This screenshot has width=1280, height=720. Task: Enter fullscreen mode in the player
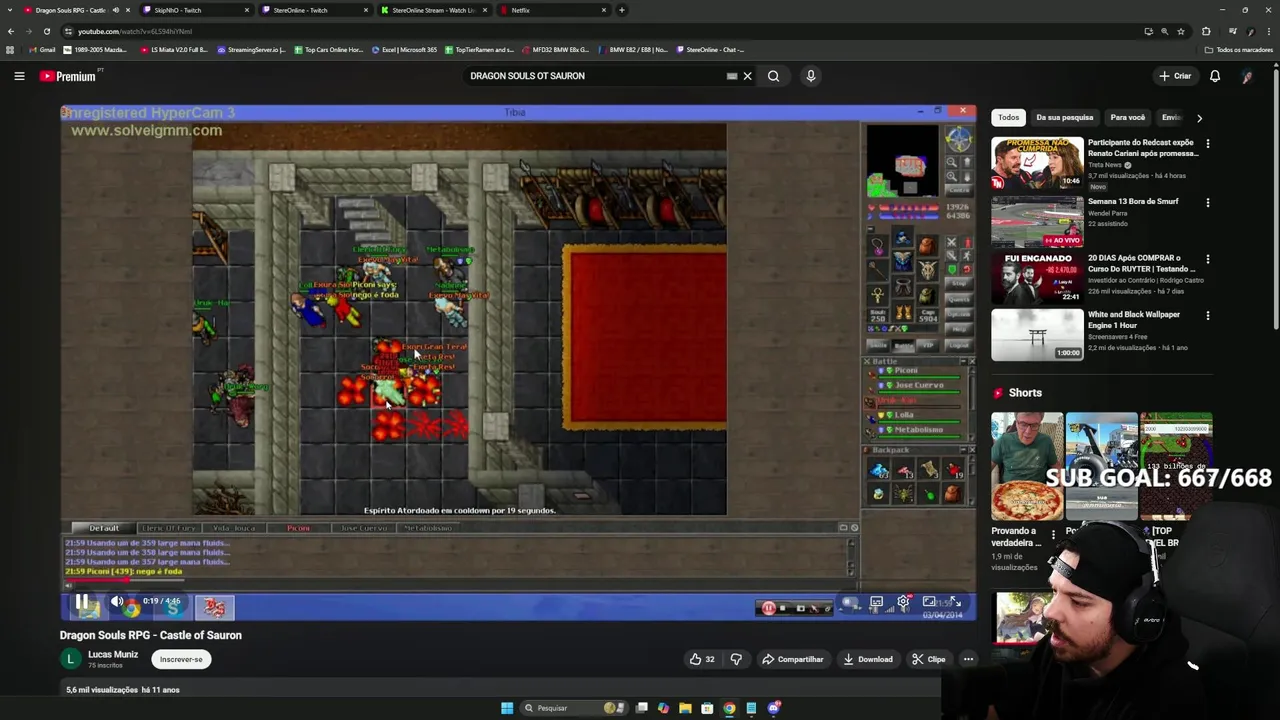point(955,602)
